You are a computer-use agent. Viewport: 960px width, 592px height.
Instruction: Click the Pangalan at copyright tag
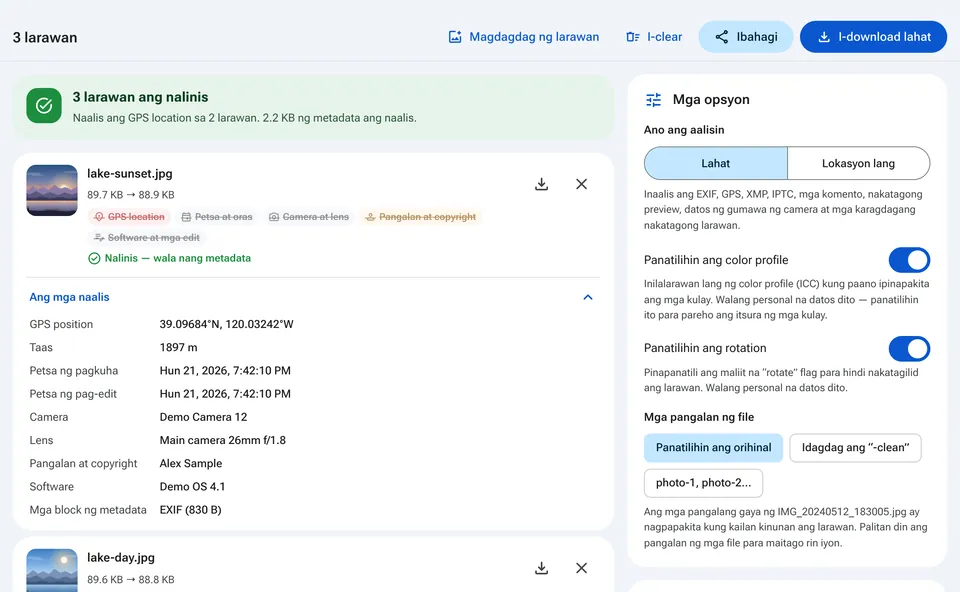tap(421, 217)
